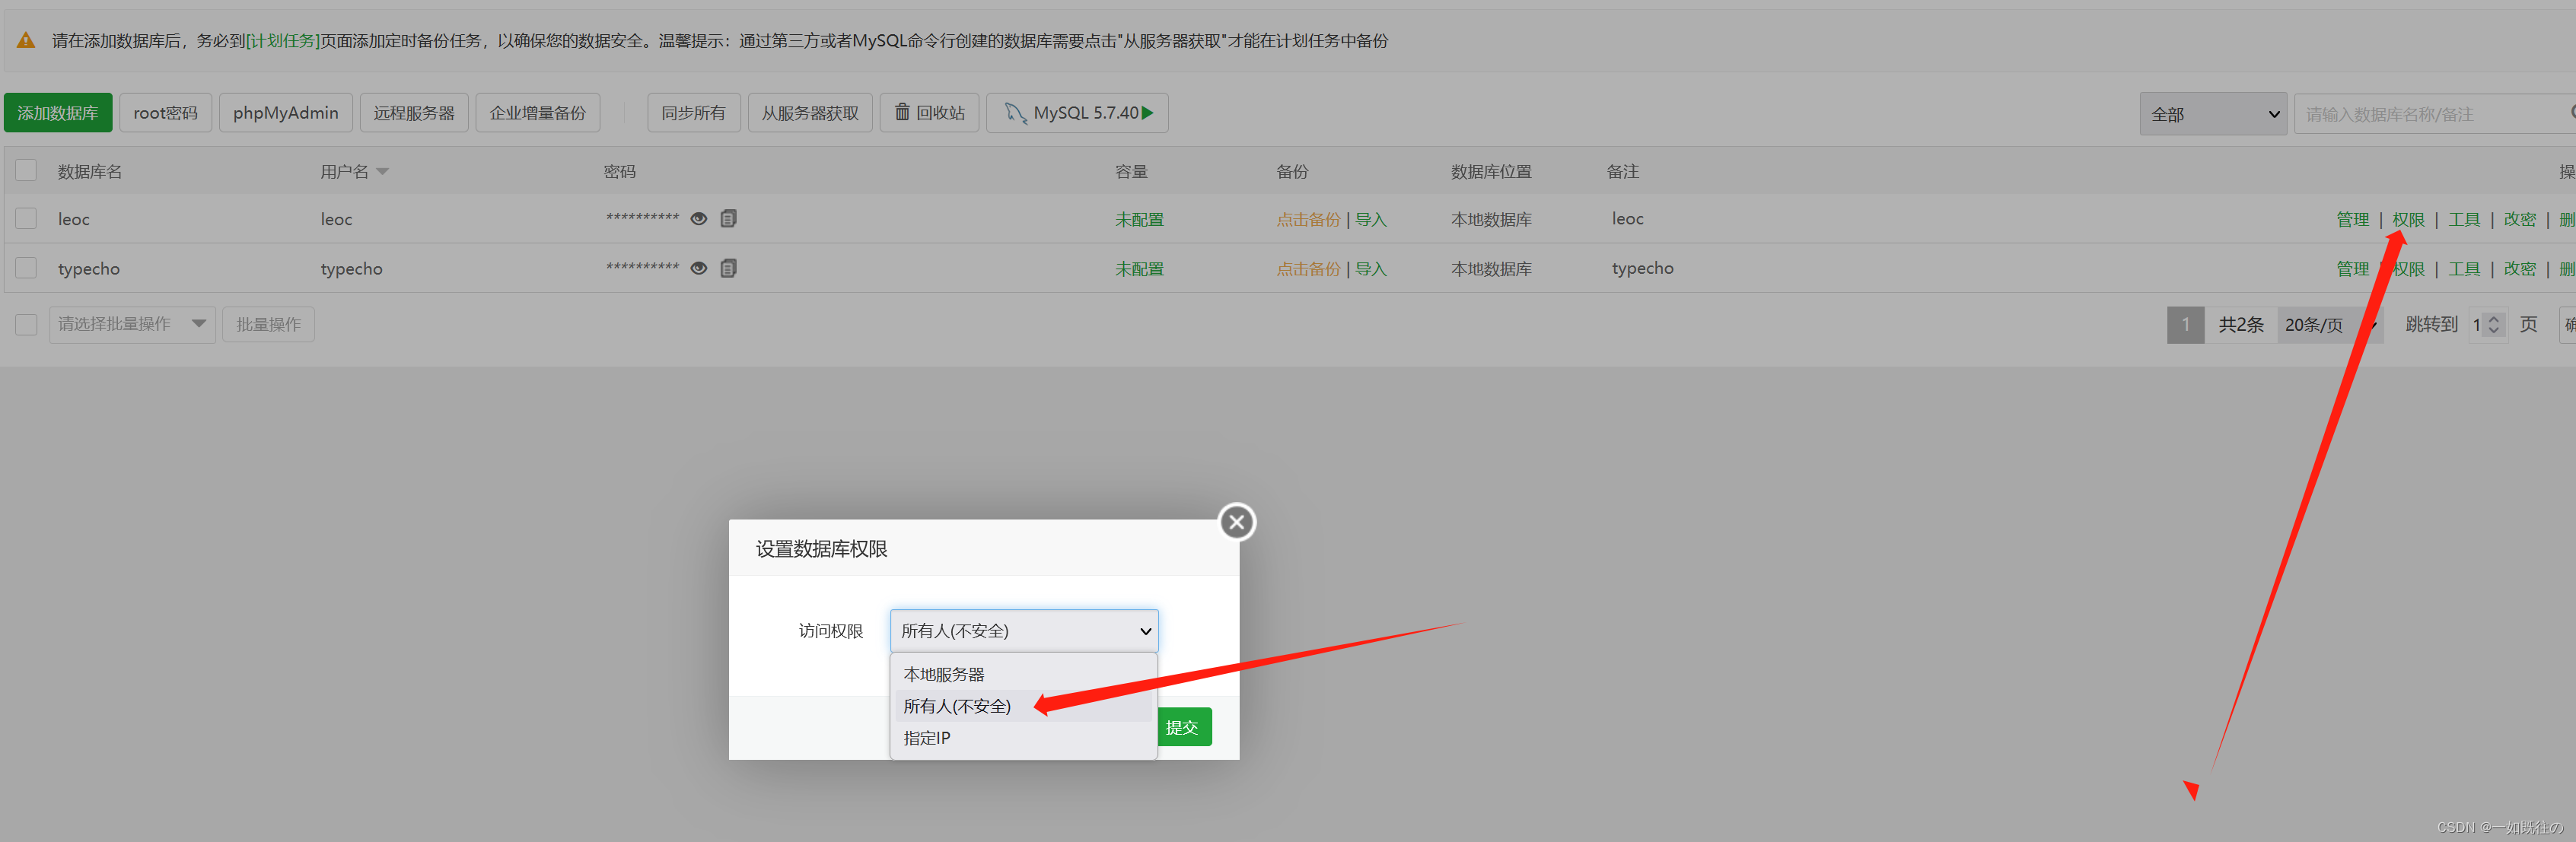Click 管理 for typecho database

click(2353, 268)
